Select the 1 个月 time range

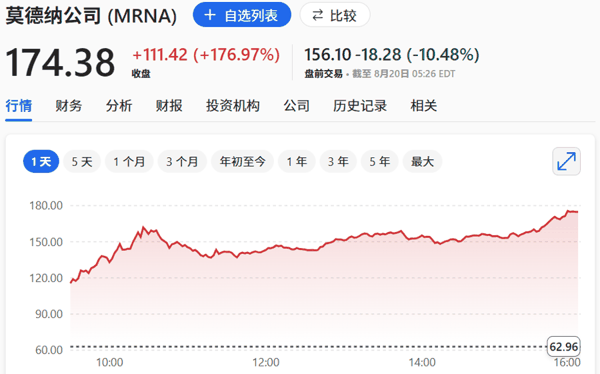coord(129,162)
